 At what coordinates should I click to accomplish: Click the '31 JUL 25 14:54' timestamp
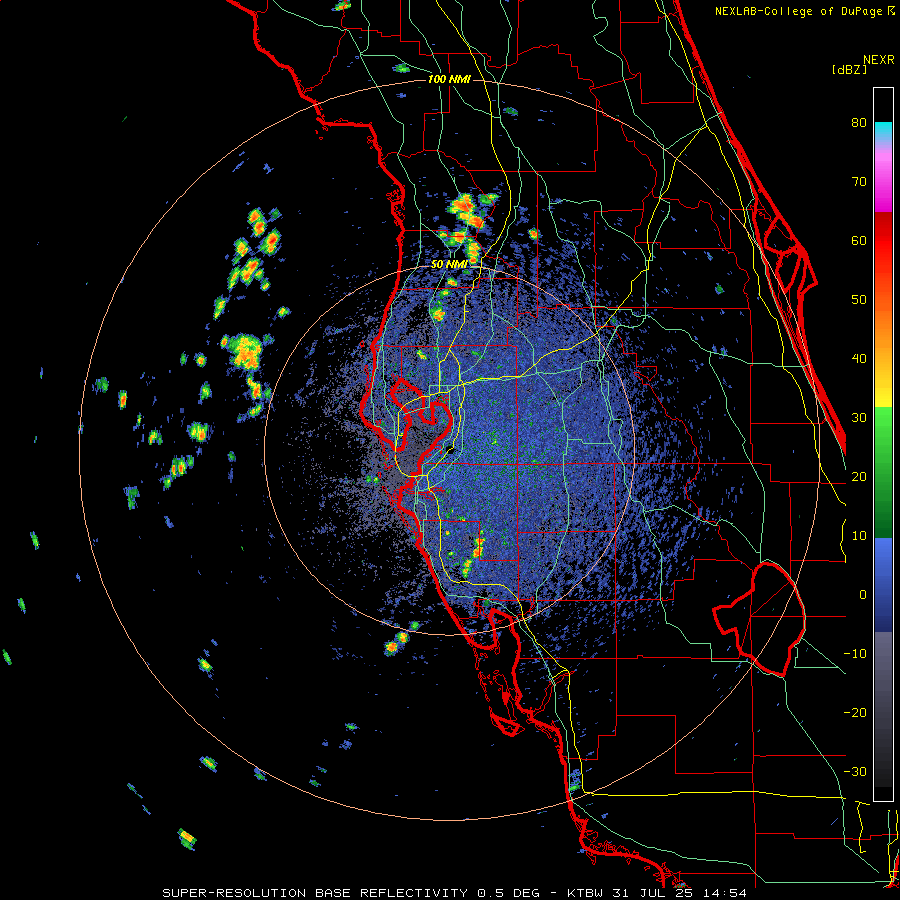click(678, 893)
